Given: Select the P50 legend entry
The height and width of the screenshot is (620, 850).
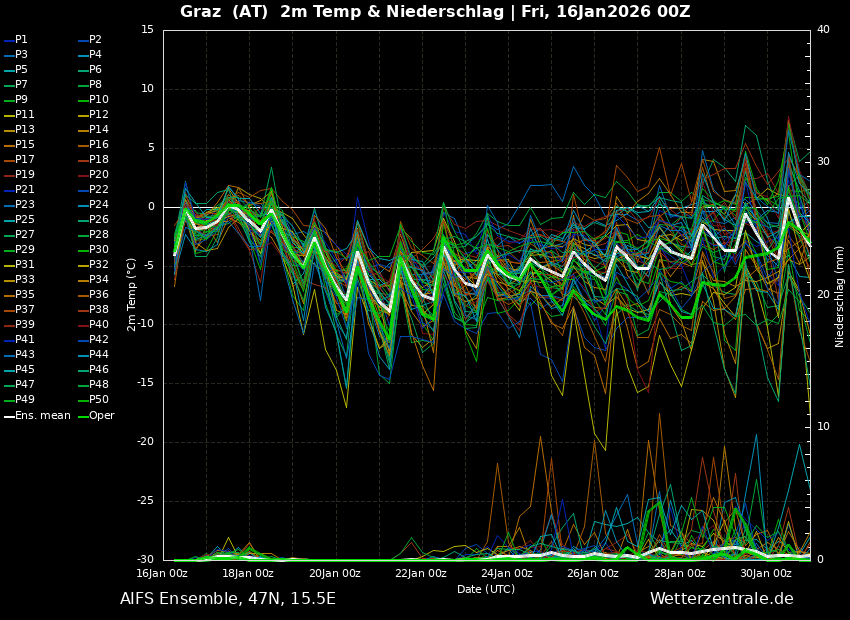Looking at the screenshot, I should click(x=93, y=399).
